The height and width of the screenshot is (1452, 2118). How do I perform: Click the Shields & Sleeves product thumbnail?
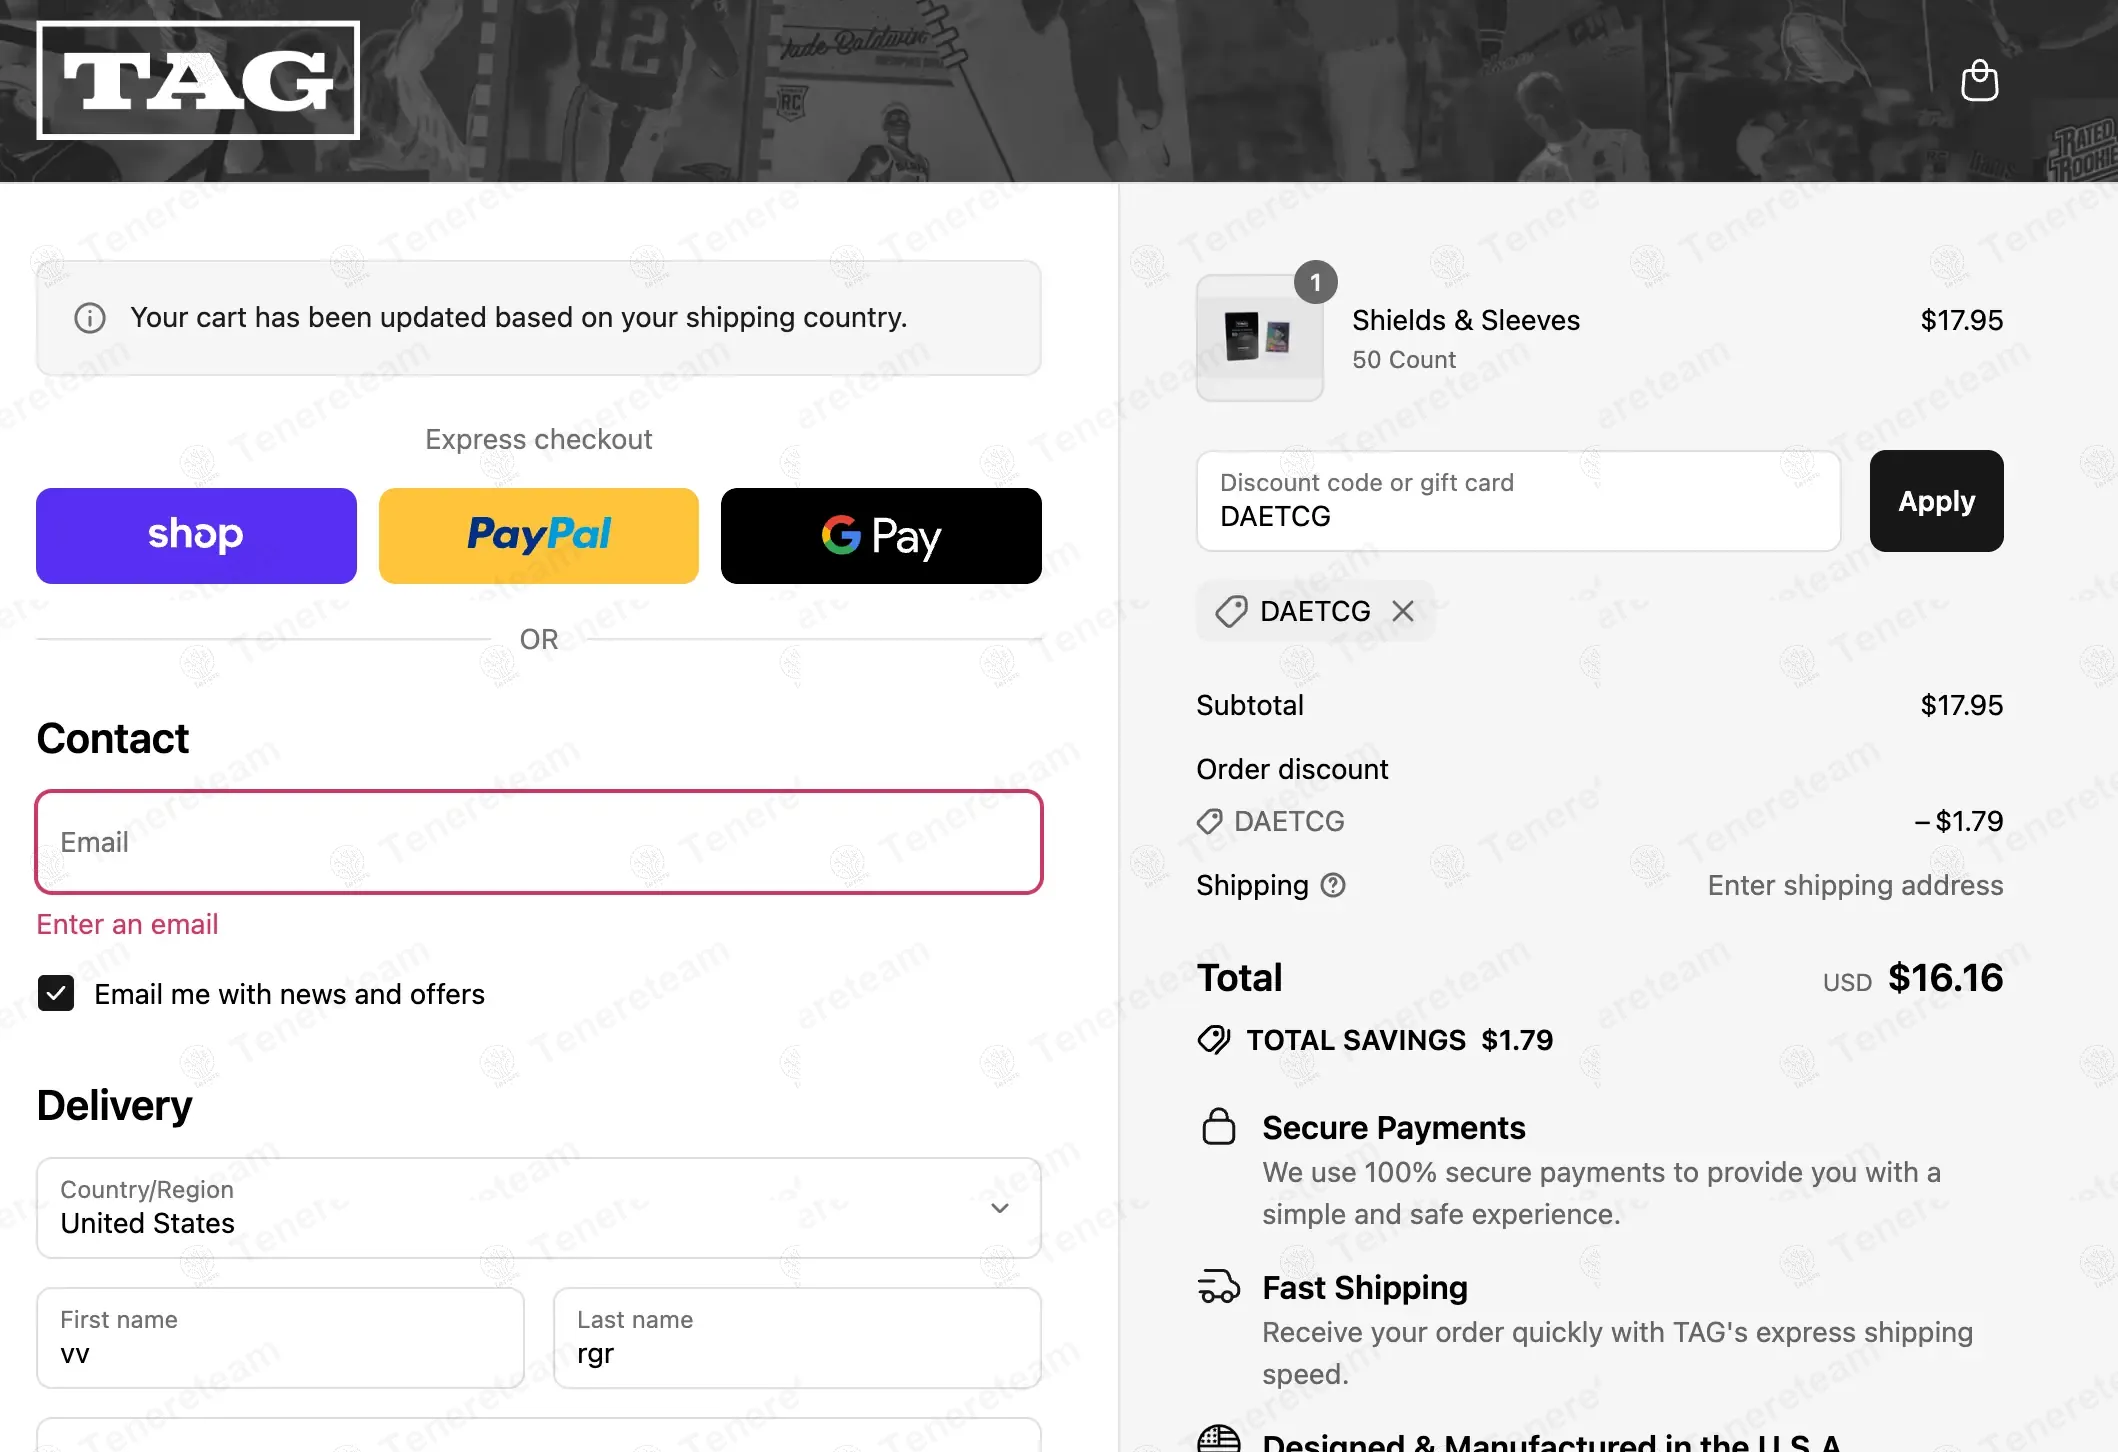1259,338
